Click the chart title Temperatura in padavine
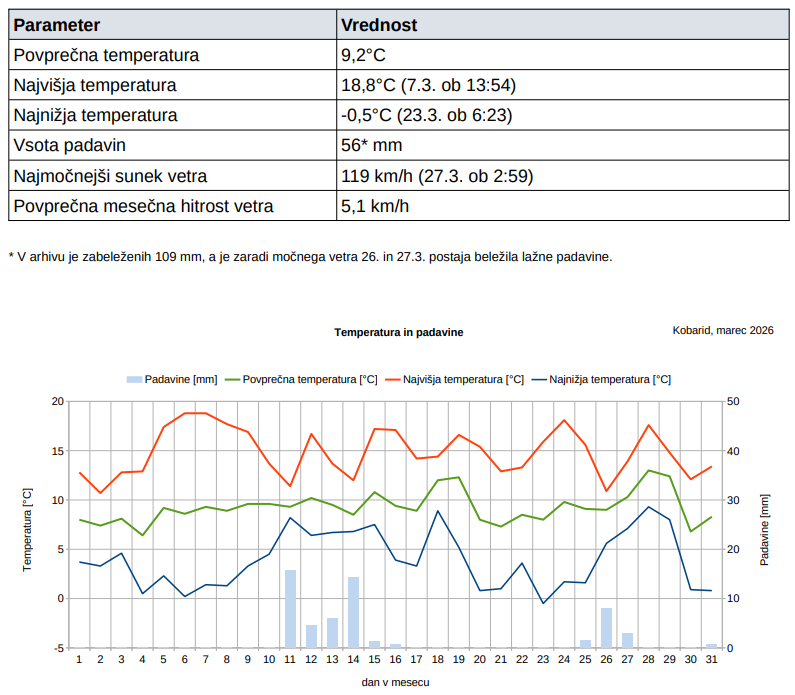 pyautogui.click(x=399, y=331)
